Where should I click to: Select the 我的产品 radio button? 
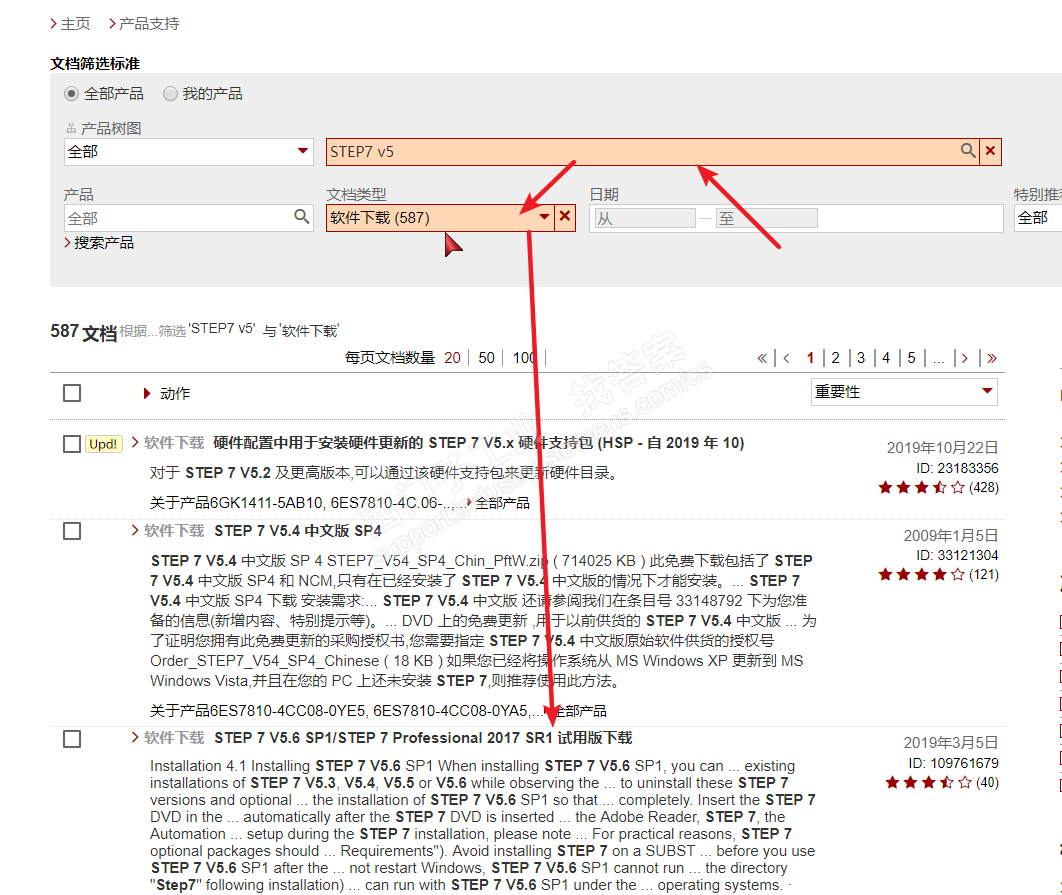click(x=170, y=93)
